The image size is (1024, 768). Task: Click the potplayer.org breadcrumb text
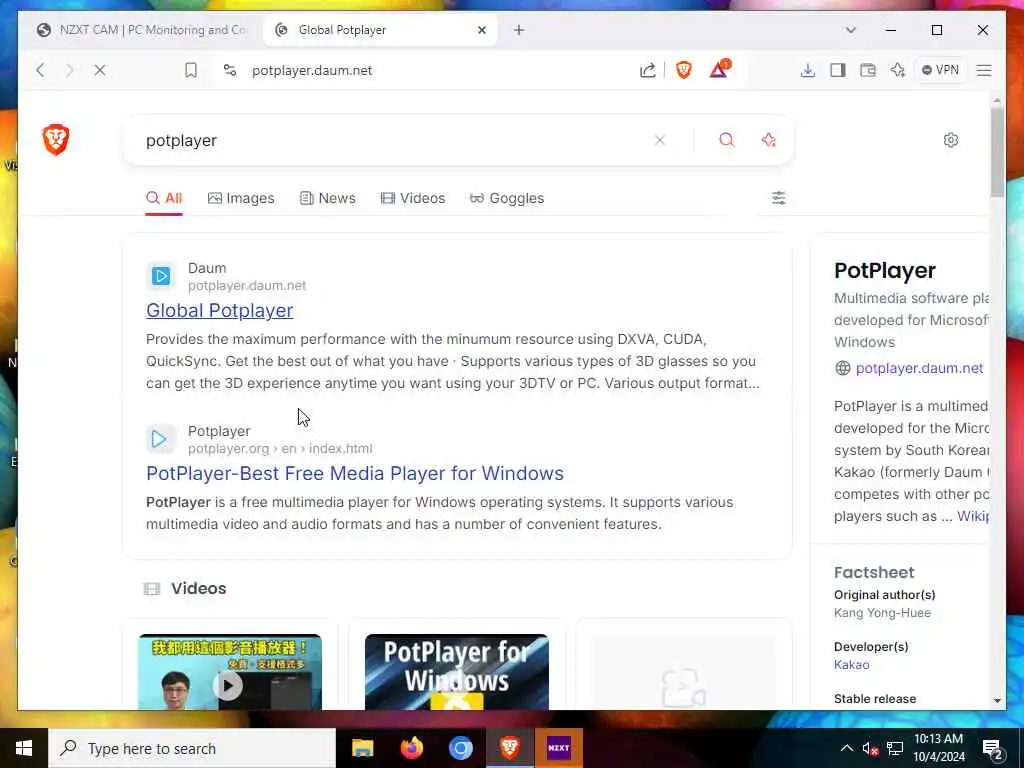(280, 449)
